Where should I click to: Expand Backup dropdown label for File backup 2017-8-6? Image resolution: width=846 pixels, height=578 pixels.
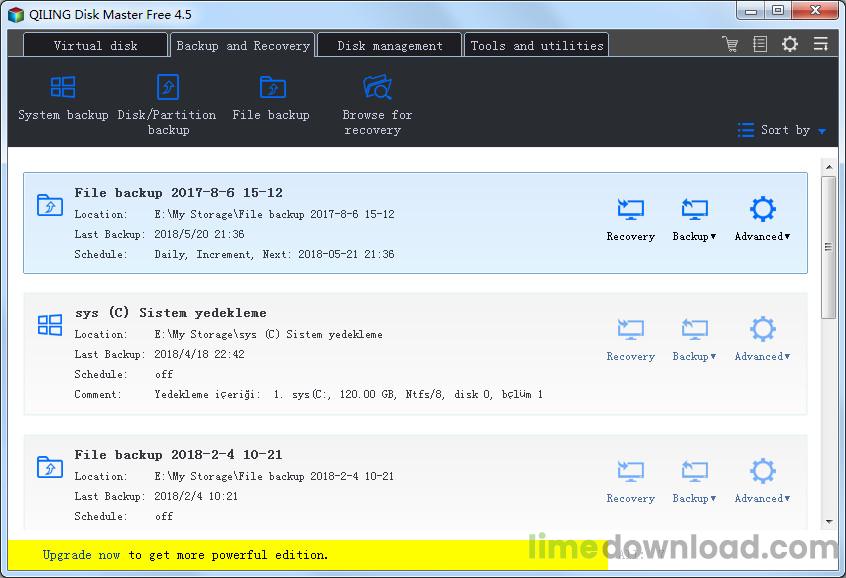point(694,236)
